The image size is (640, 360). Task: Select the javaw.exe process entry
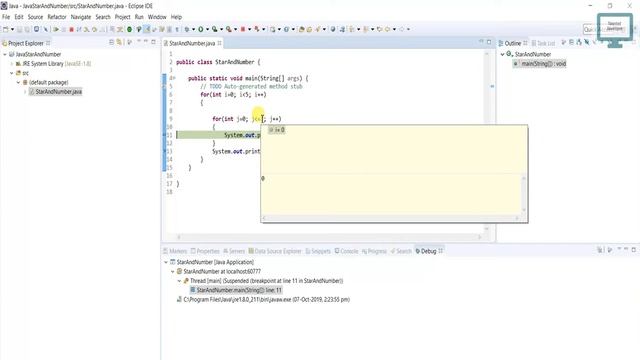click(263, 300)
